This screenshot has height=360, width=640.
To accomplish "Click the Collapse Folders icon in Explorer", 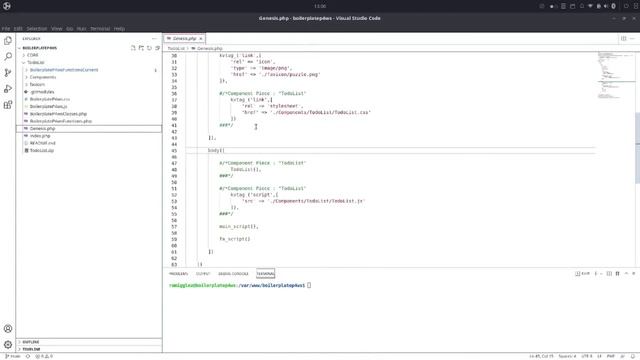I will (158, 48).
